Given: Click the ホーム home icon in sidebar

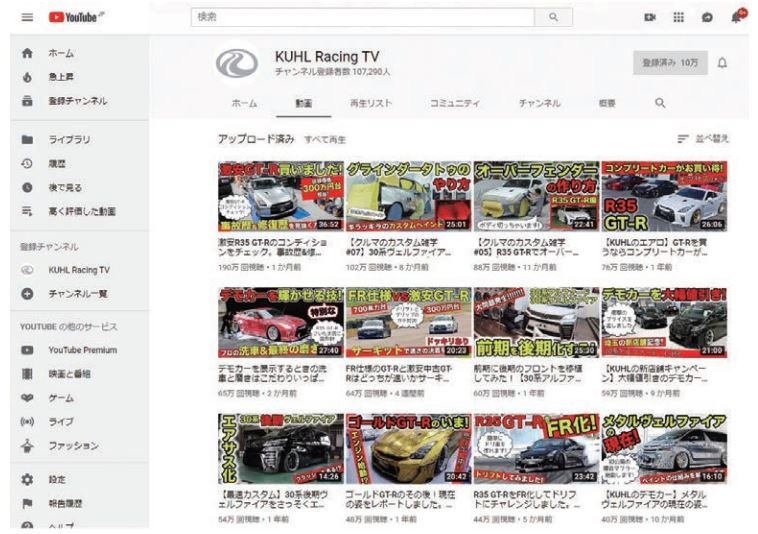Looking at the screenshot, I should tap(28, 53).
